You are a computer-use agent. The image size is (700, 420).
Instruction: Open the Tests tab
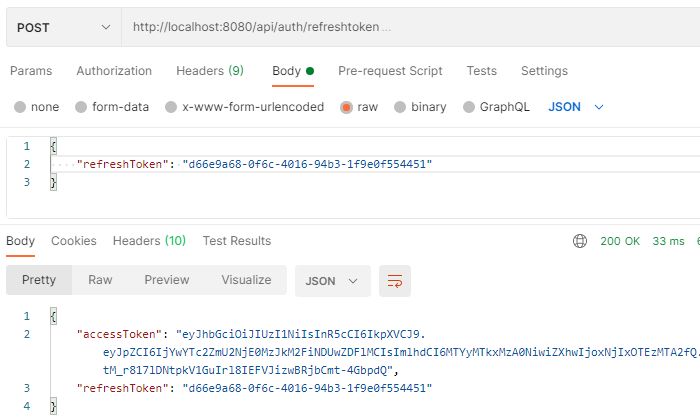(481, 71)
